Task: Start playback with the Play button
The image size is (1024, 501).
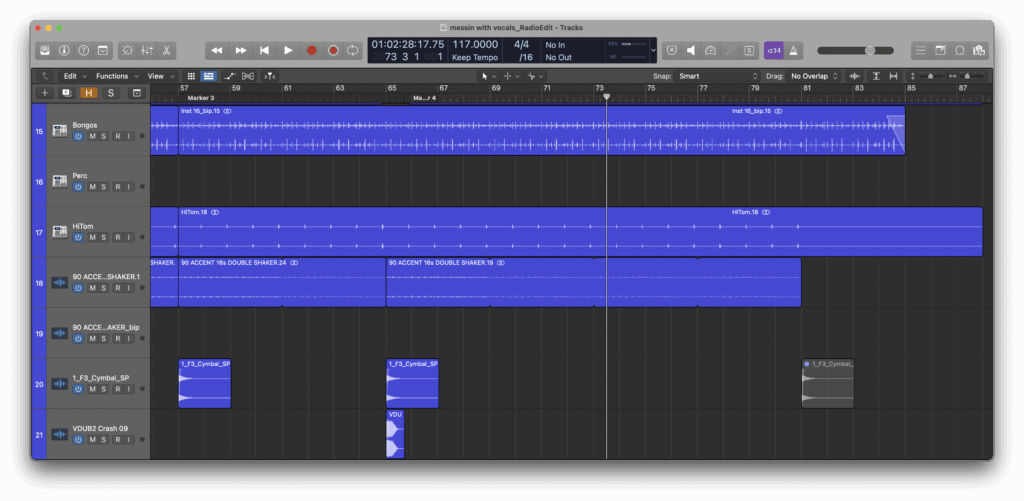Action: (x=287, y=50)
